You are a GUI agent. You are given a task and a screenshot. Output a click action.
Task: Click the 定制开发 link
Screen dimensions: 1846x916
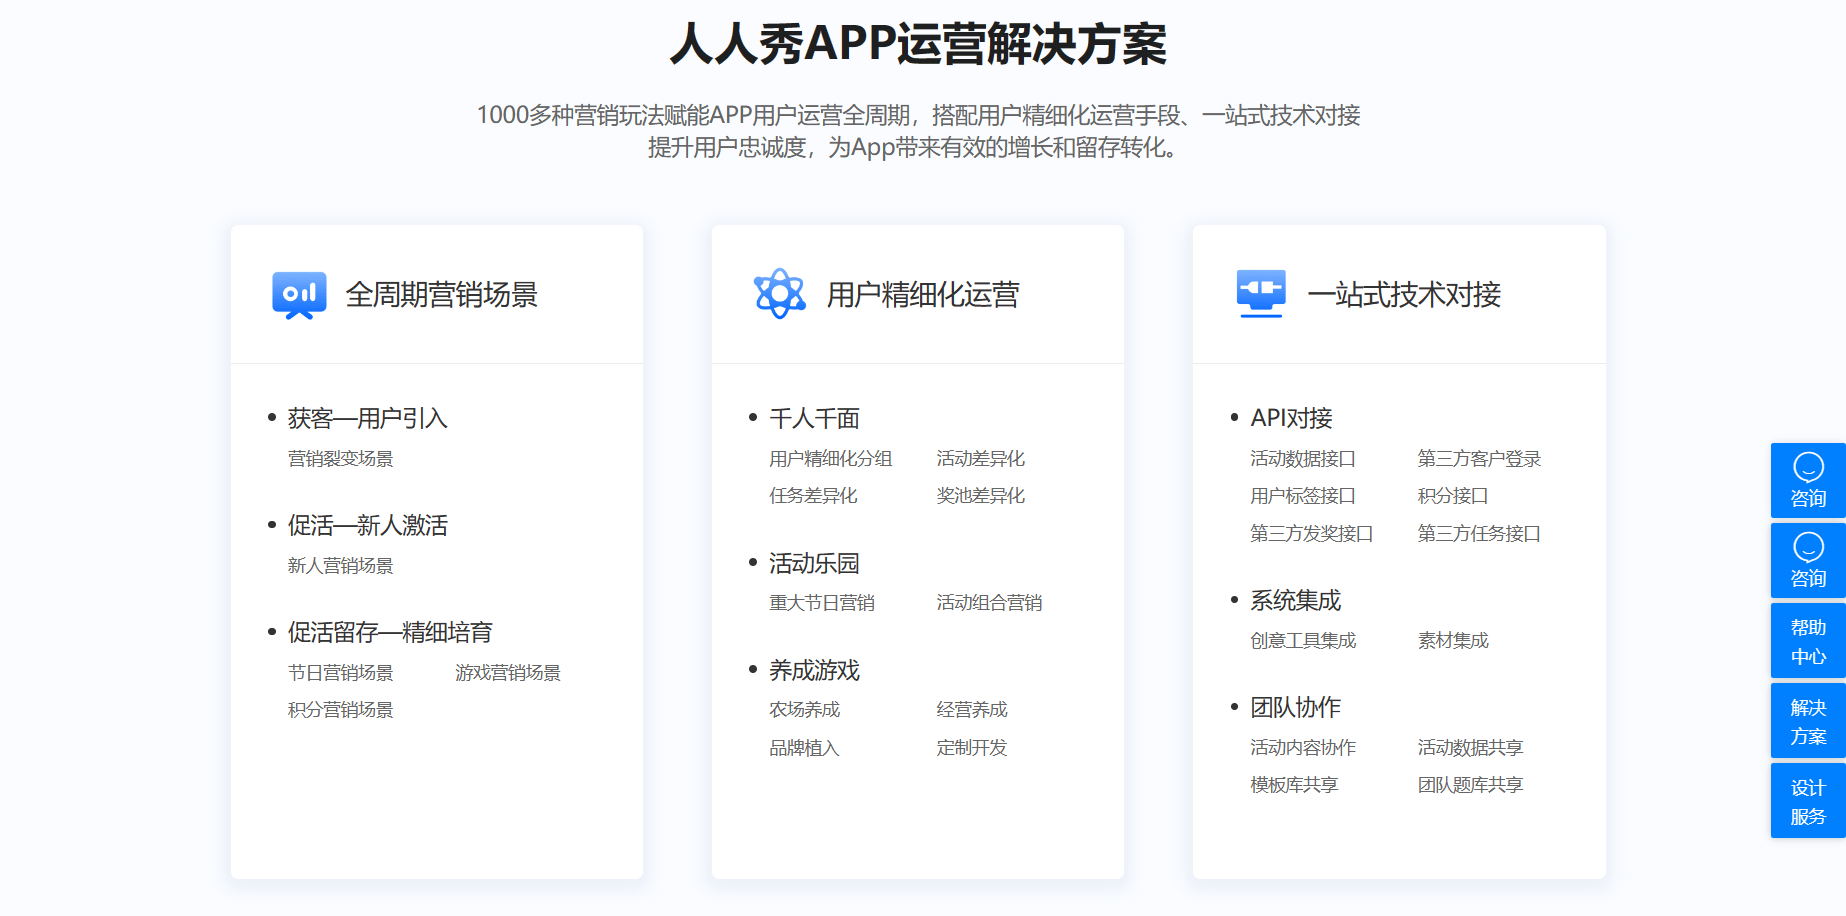(972, 748)
